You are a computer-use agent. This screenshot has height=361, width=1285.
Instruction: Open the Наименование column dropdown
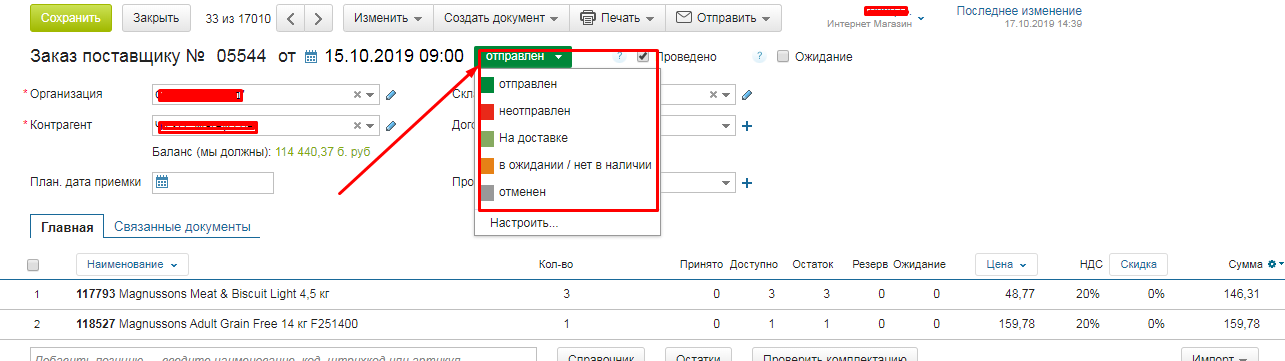click(132, 264)
